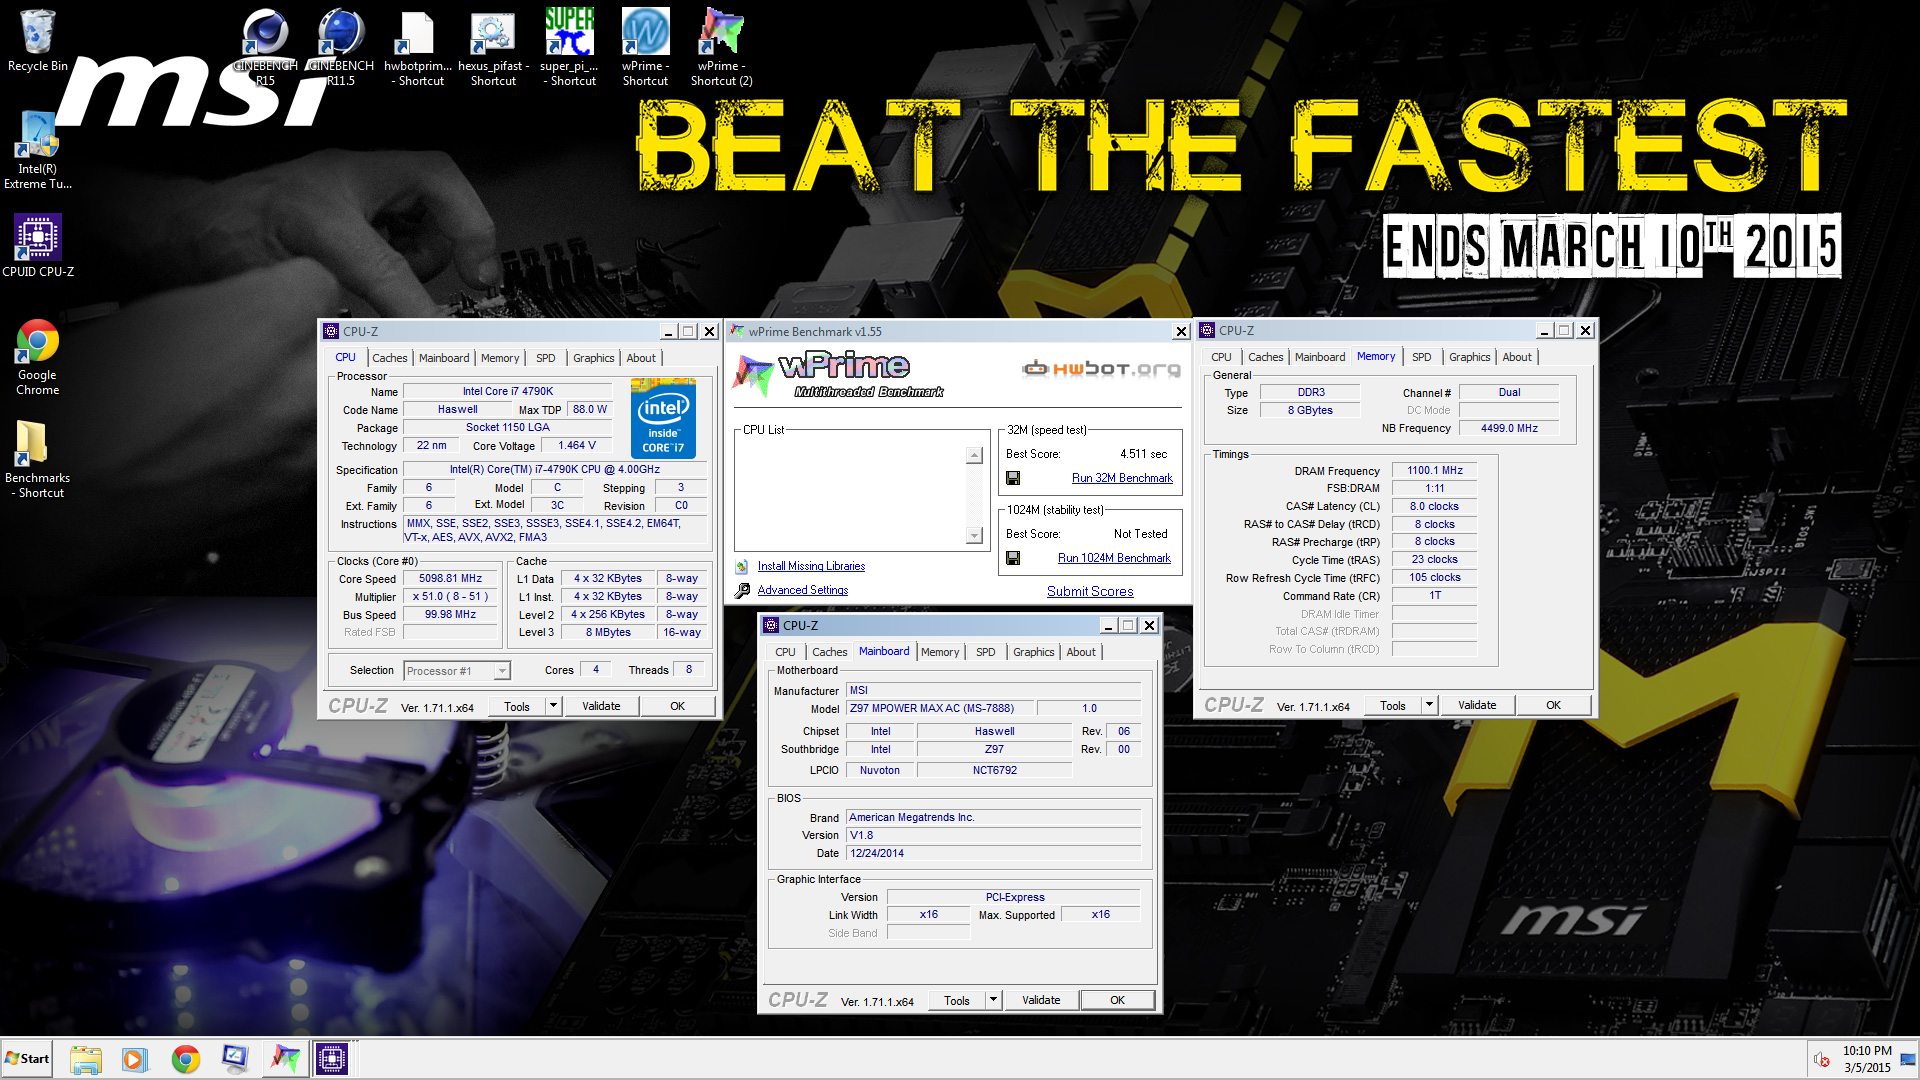This screenshot has width=1920, height=1080.
Task: Switch to SPD tab in left CPU-Z
Action: click(545, 358)
